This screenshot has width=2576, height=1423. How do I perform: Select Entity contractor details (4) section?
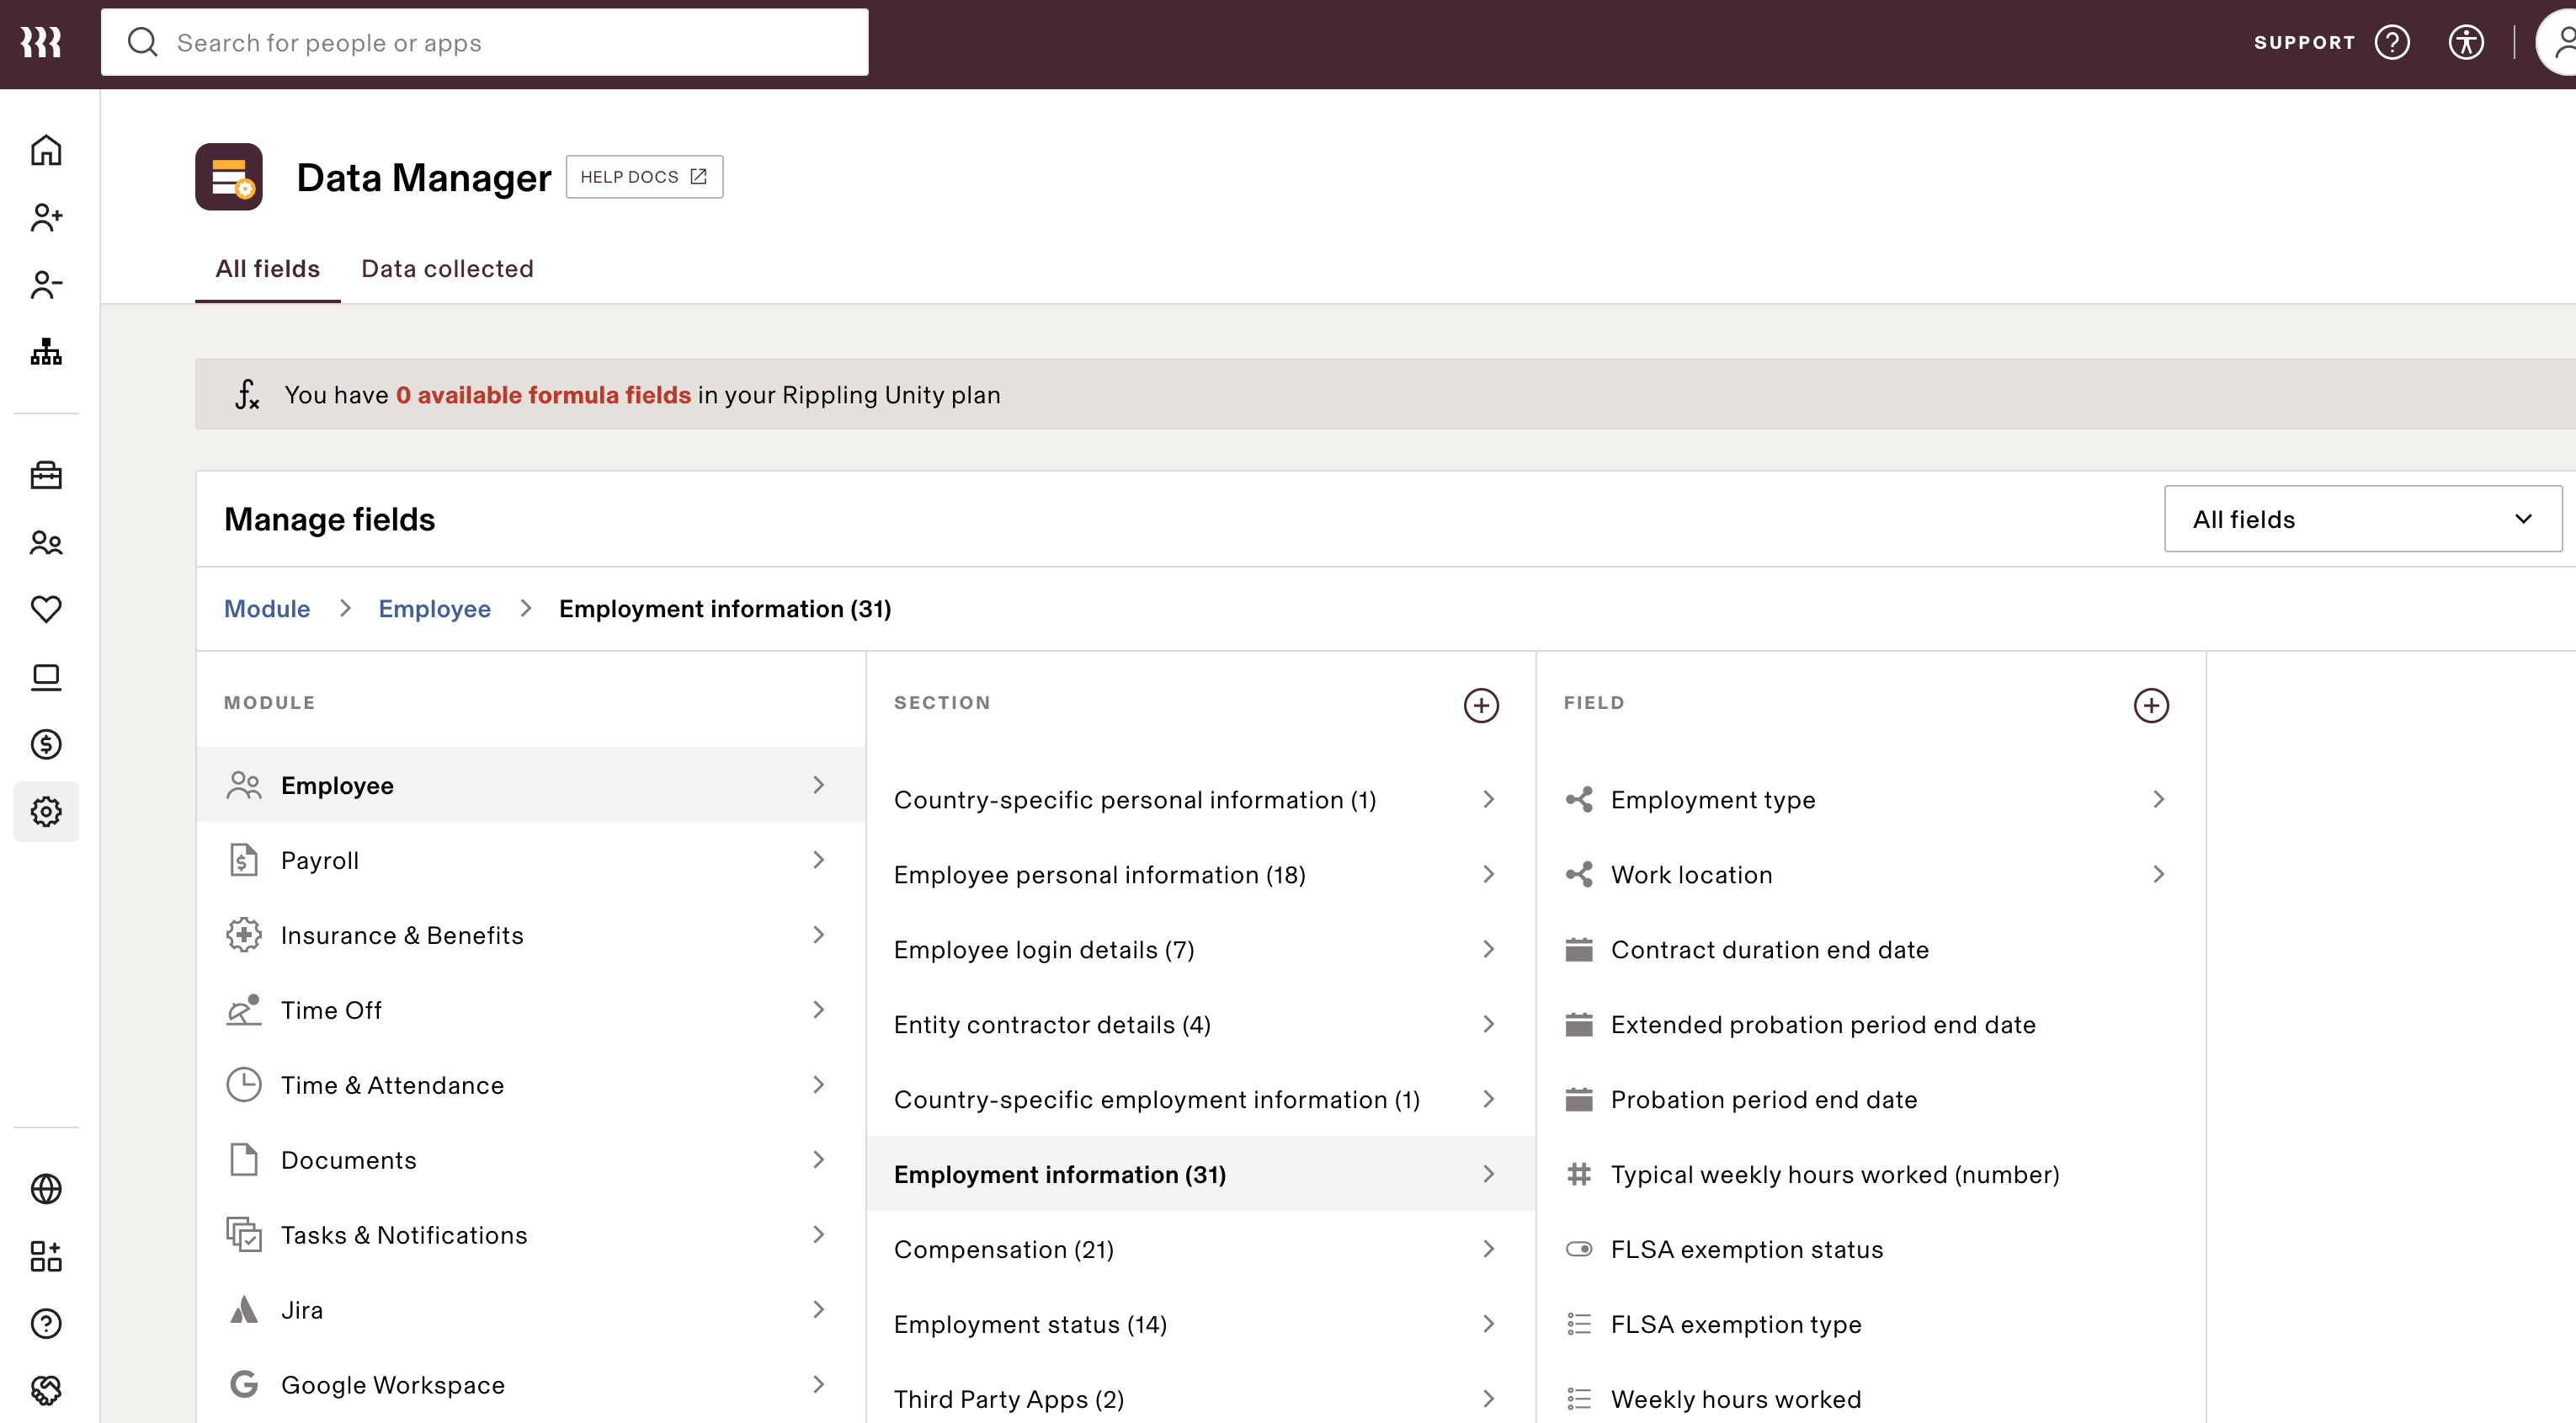tap(1200, 1024)
